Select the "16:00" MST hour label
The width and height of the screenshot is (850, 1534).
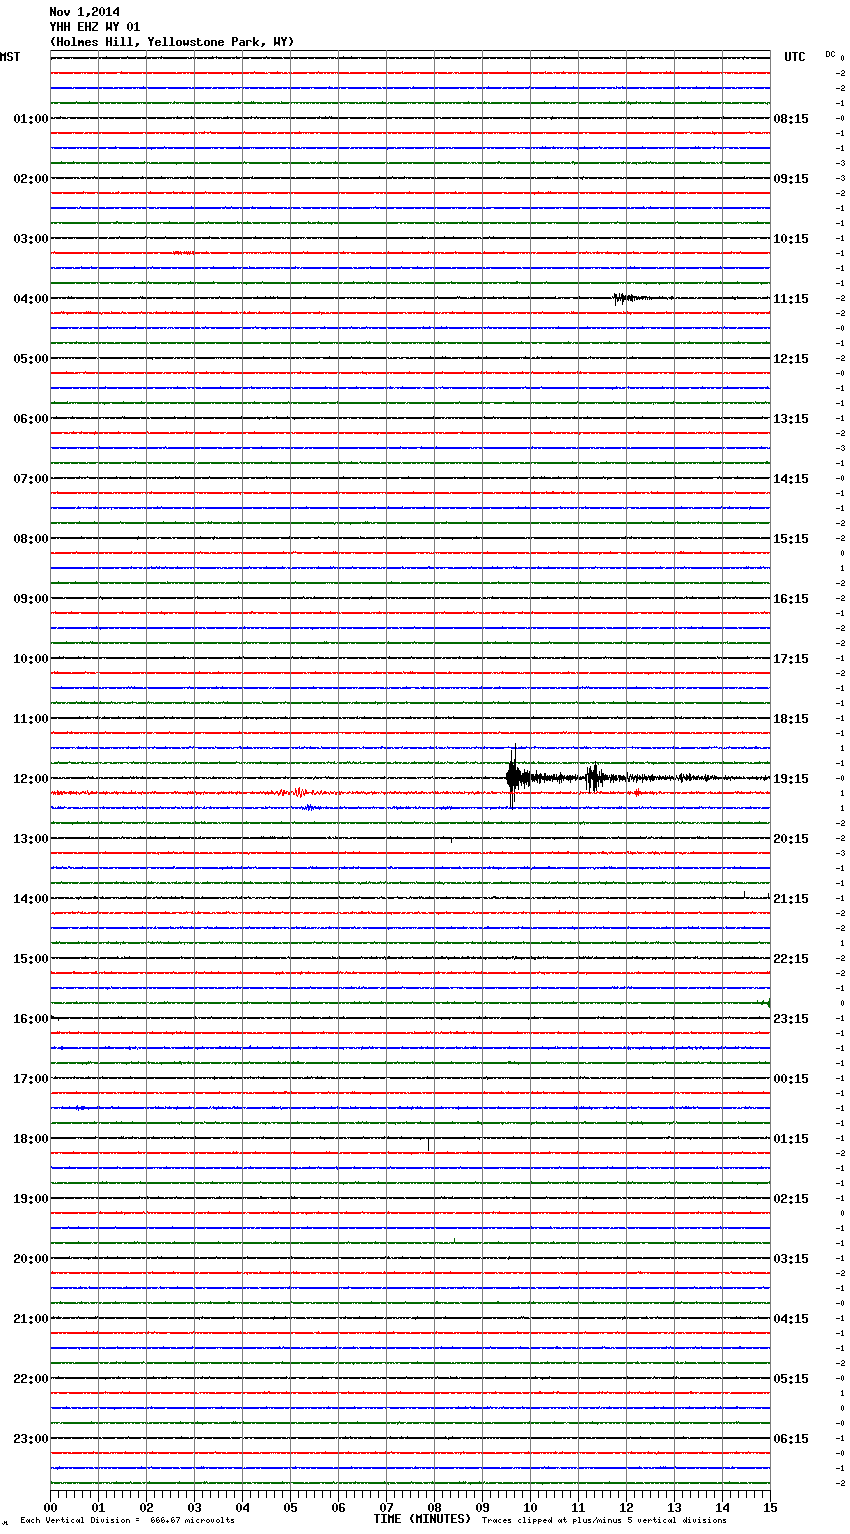[31, 1019]
